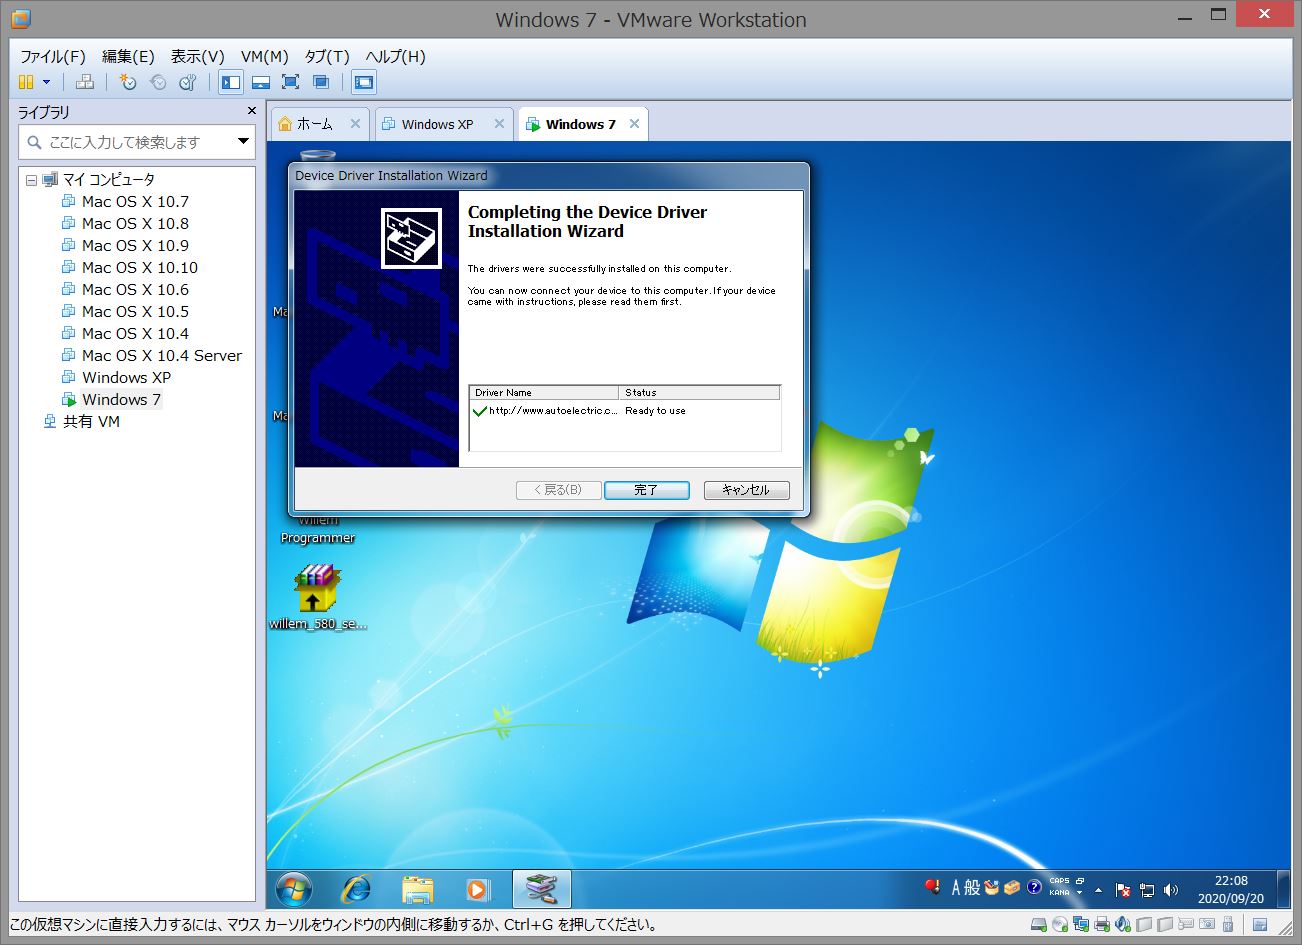Launch Internet Explorer from the taskbar

(356, 888)
